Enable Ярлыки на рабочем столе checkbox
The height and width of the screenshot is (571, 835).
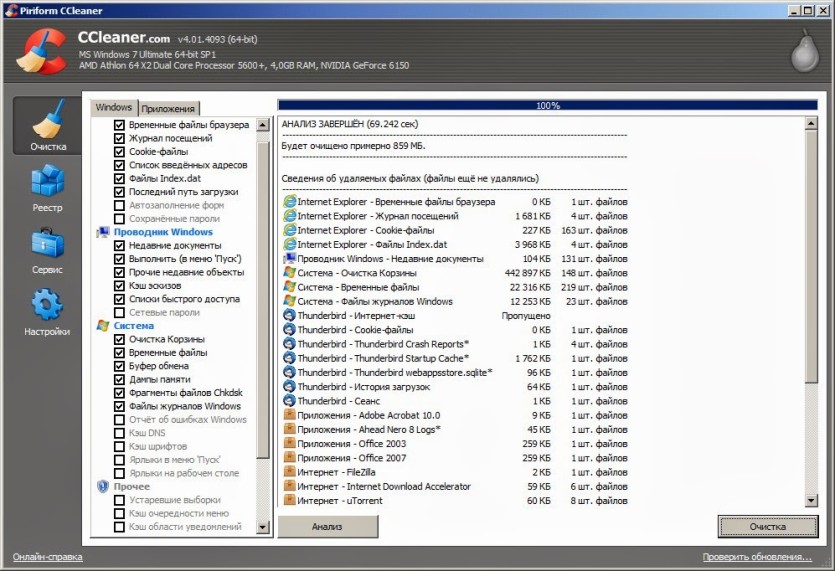[119, 474]
